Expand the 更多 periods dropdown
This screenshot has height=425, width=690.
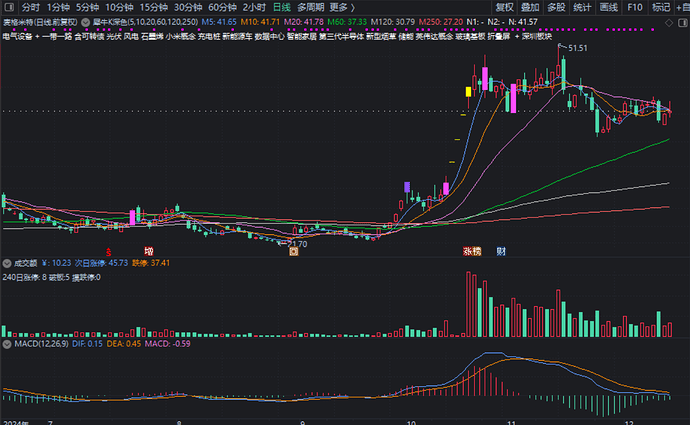point(342,6)
